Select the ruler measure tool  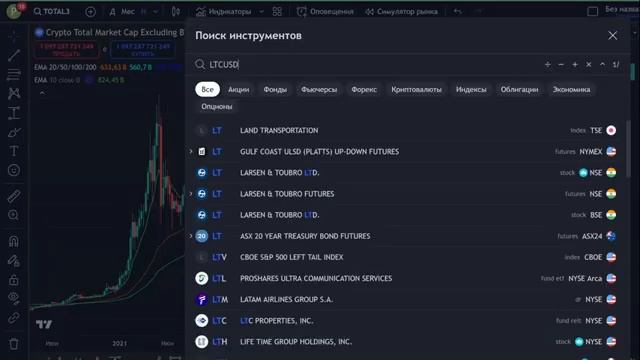tap(14, 196)
